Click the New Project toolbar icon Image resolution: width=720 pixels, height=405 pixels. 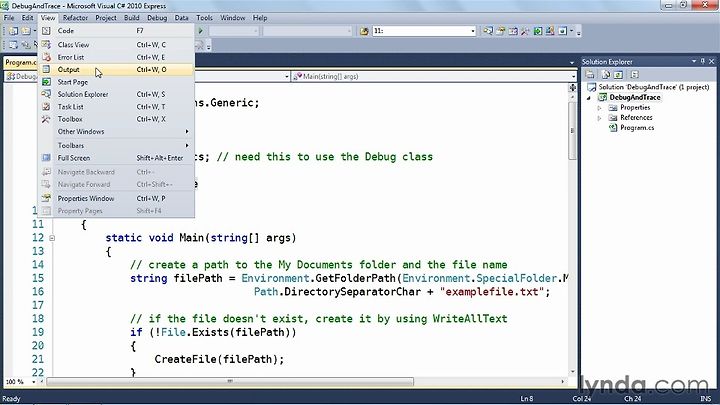coord(13,31)
